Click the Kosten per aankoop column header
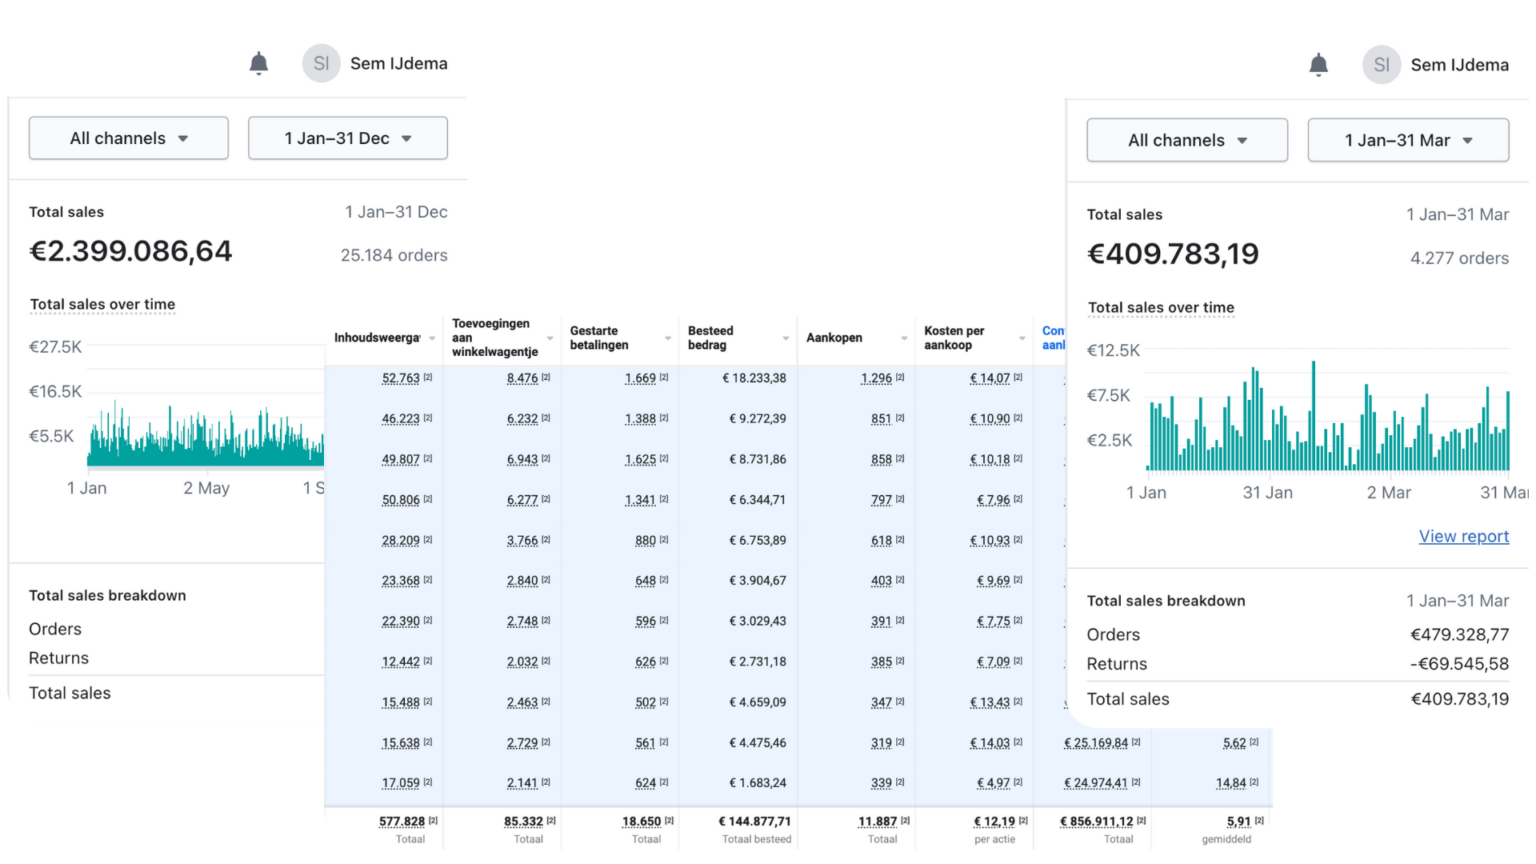This screenshot has height=864, width=1536. click(x=954, y=338)
